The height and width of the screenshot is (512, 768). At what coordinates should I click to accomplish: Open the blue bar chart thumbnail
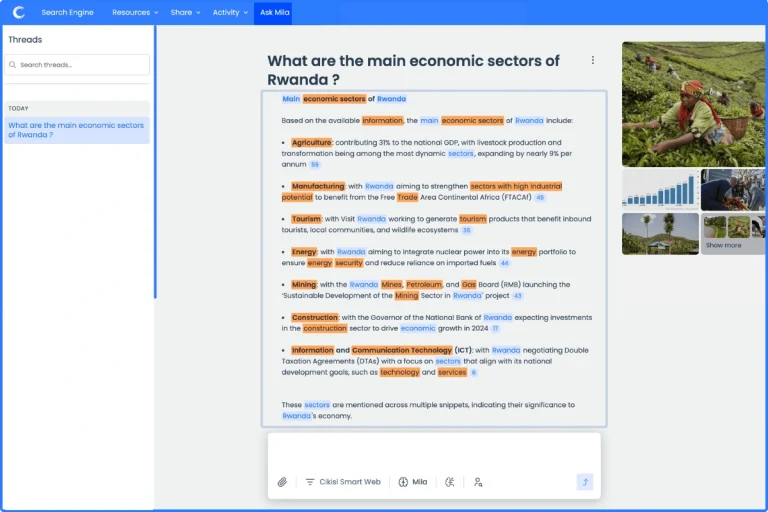(660, 189)
